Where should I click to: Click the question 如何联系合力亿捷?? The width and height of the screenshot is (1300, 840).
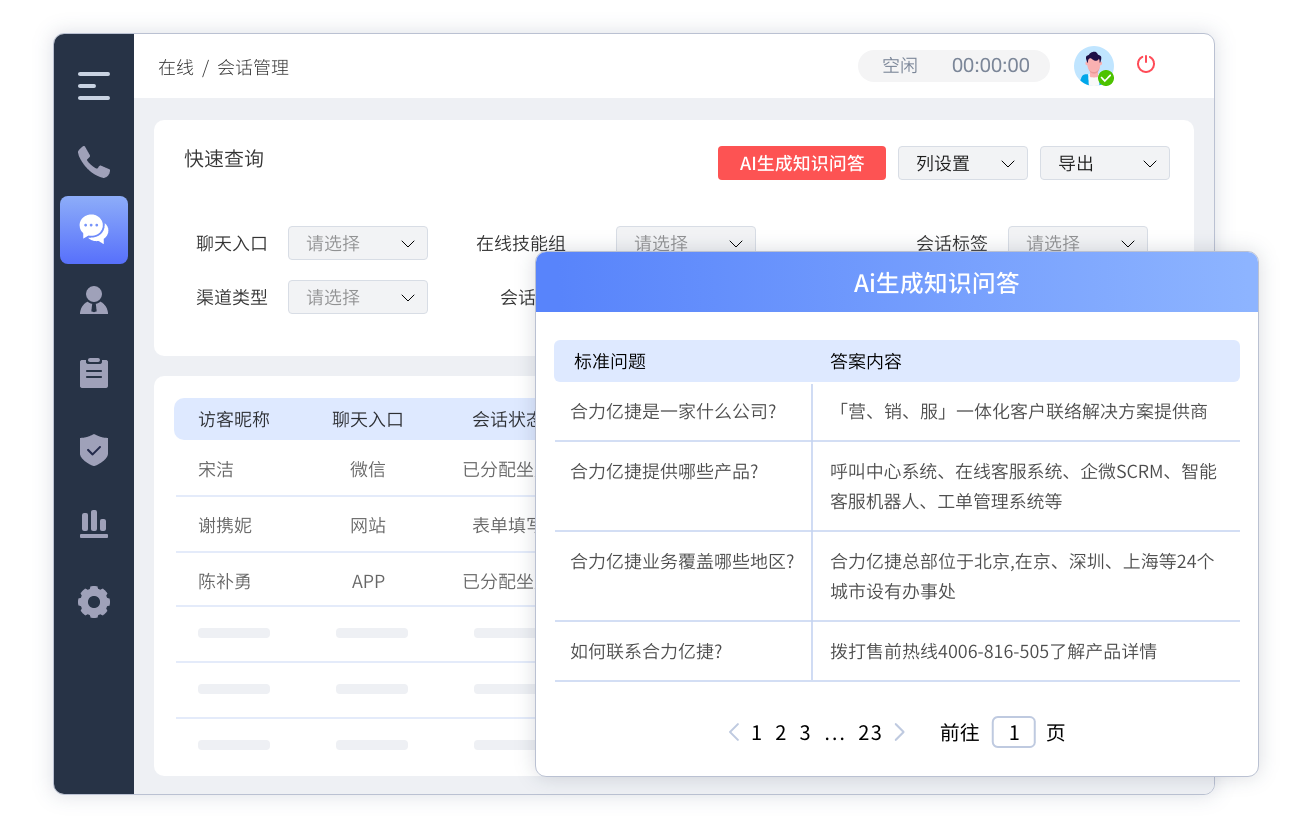646,651
